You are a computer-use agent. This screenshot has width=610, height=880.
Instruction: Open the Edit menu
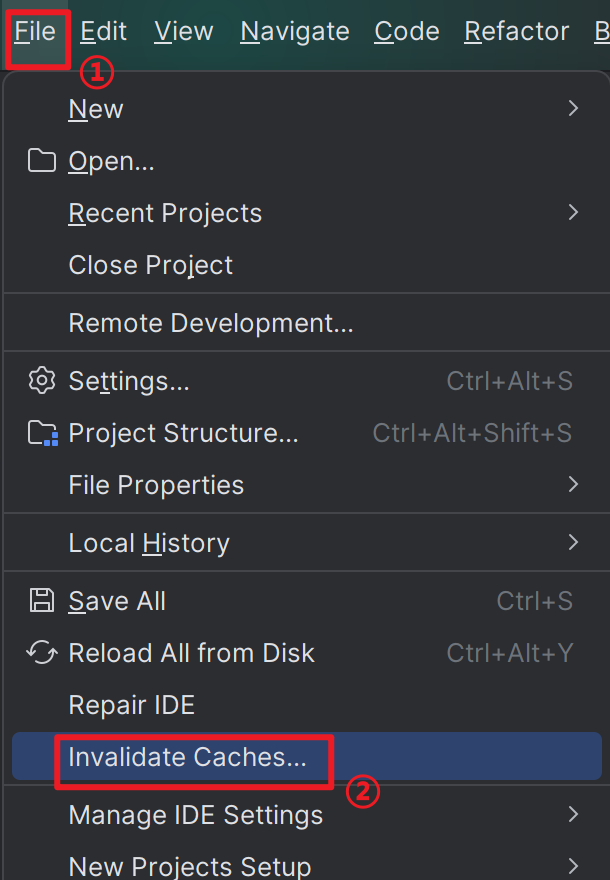(x=103, y=31)
